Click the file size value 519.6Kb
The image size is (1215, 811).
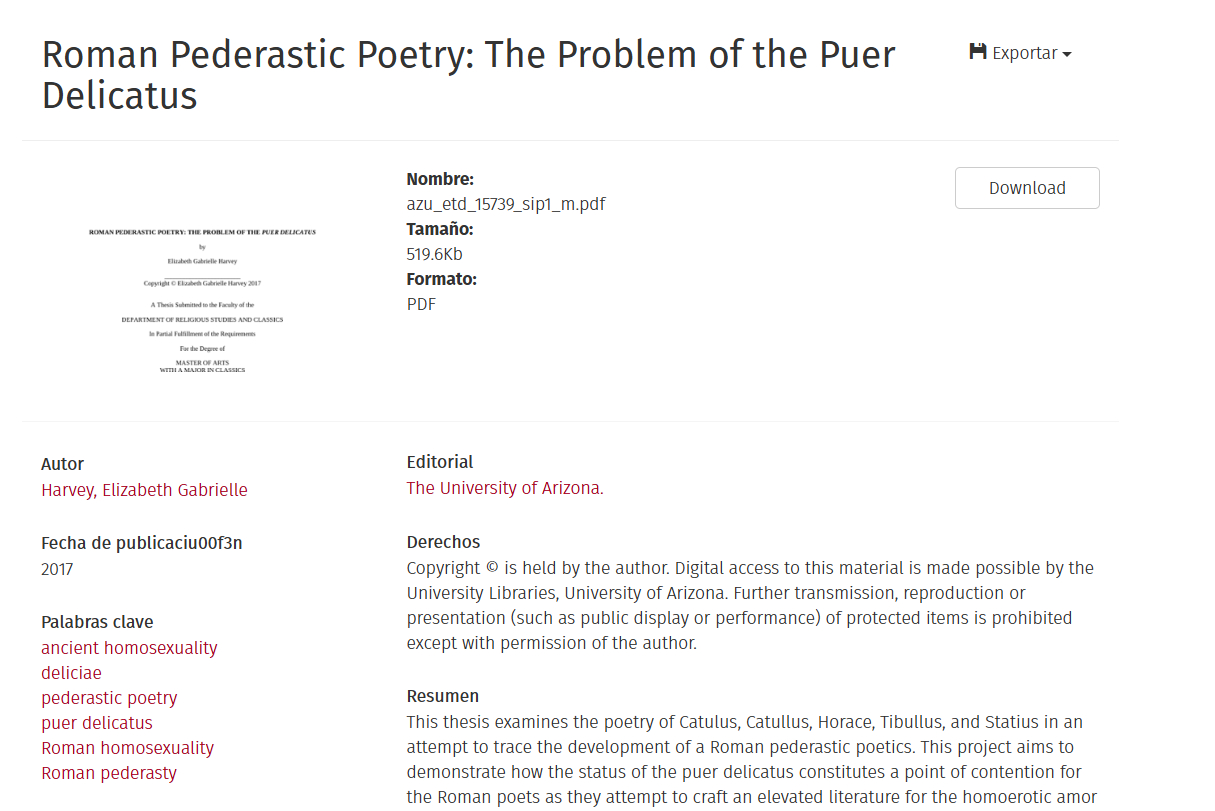[434, 254]
